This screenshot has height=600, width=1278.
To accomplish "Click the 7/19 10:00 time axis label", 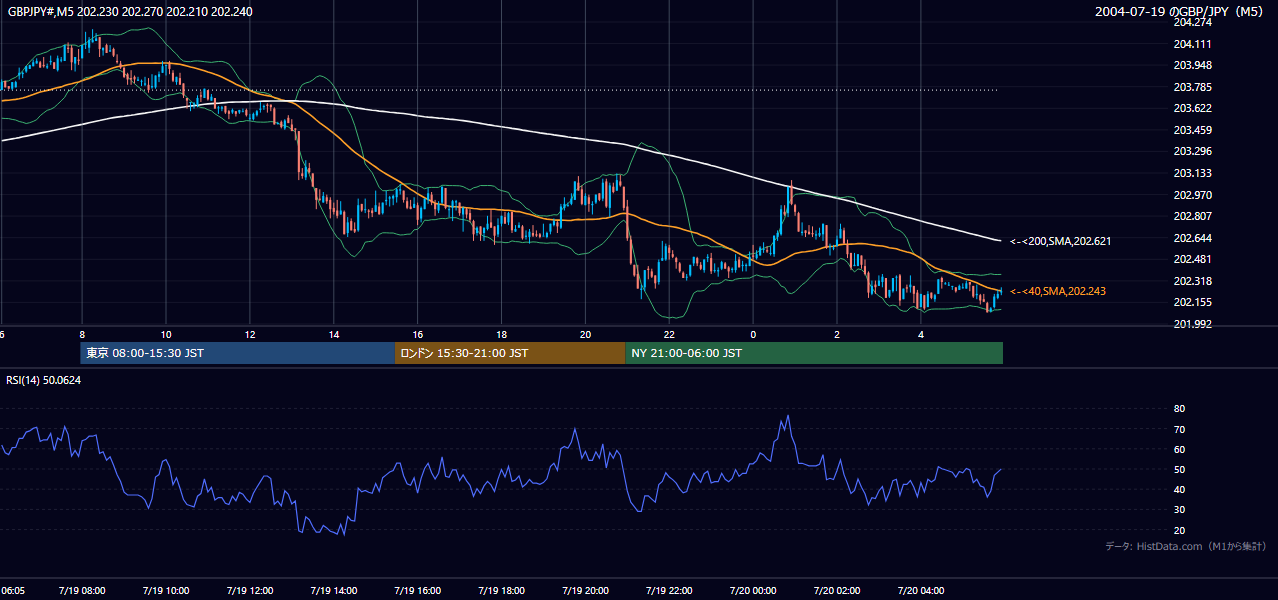I will click(x=164, y=591).
